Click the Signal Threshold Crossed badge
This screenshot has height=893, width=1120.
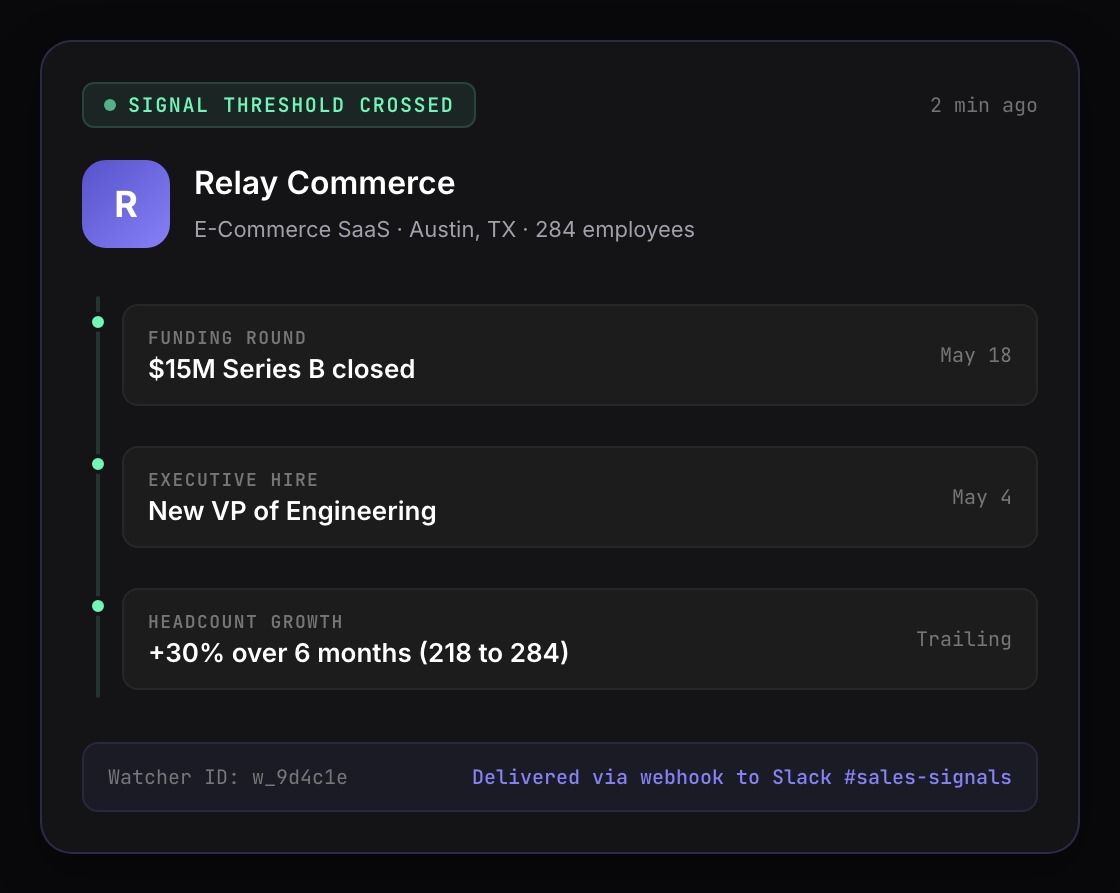coord(279,105)
